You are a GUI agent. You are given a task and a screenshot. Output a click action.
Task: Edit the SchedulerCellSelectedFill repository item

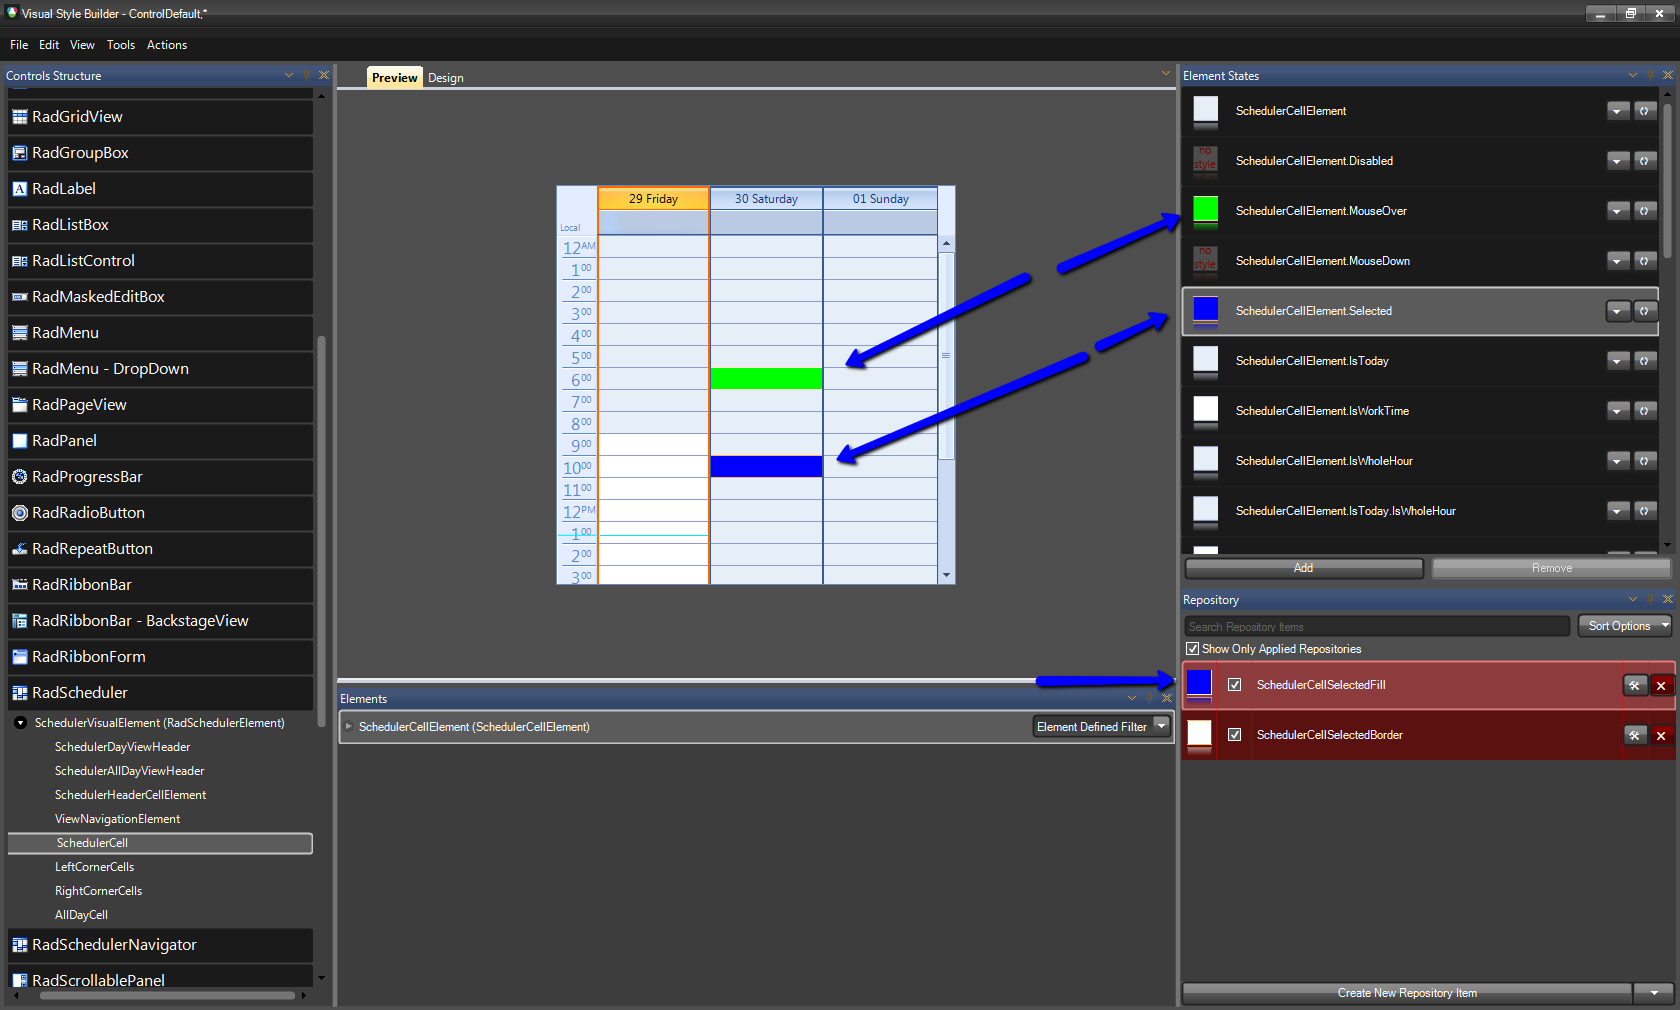coord(1634,685)
